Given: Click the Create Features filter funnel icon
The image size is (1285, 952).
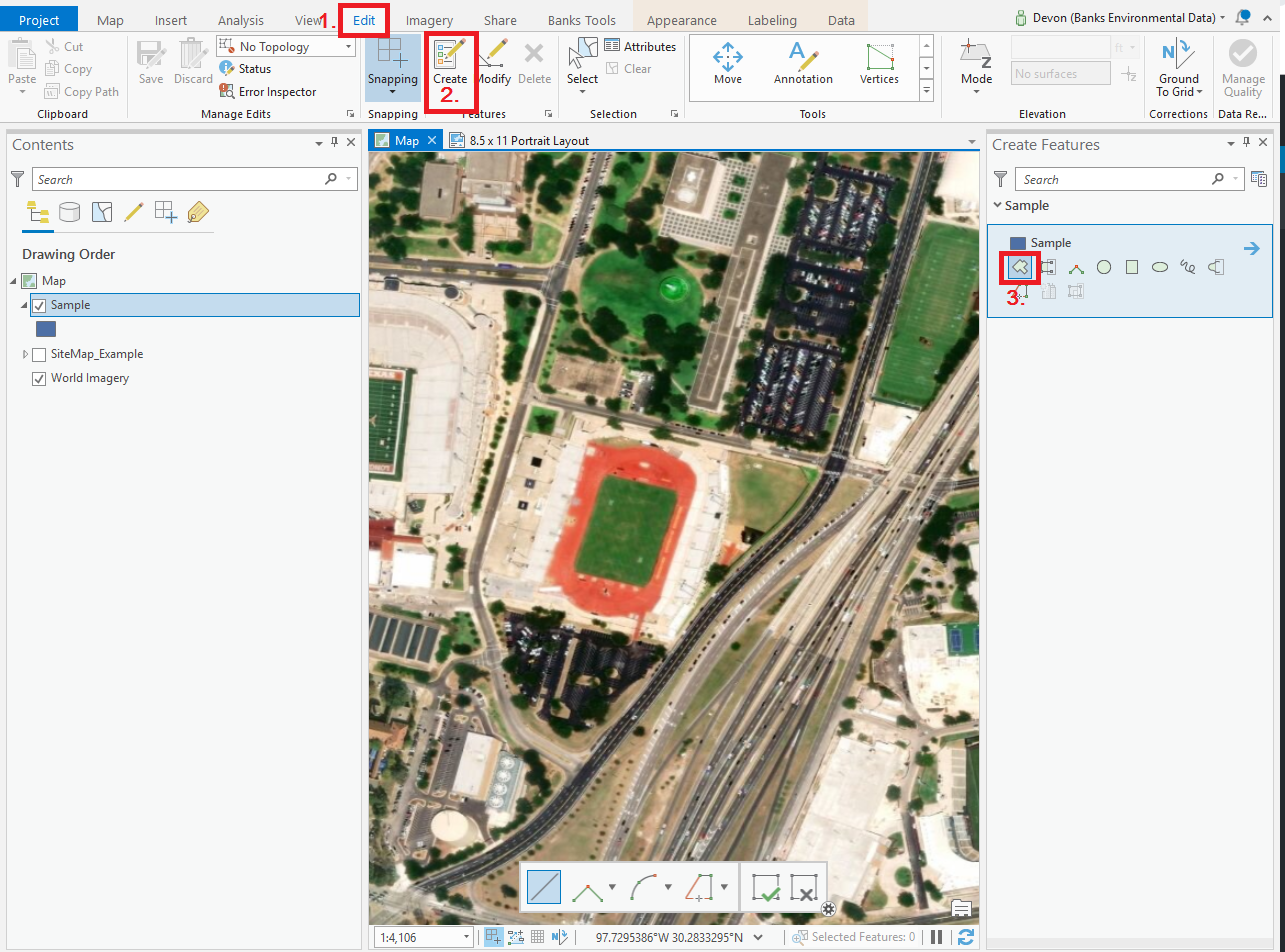Looking at the screenshot, I should tap(1001, 179).
